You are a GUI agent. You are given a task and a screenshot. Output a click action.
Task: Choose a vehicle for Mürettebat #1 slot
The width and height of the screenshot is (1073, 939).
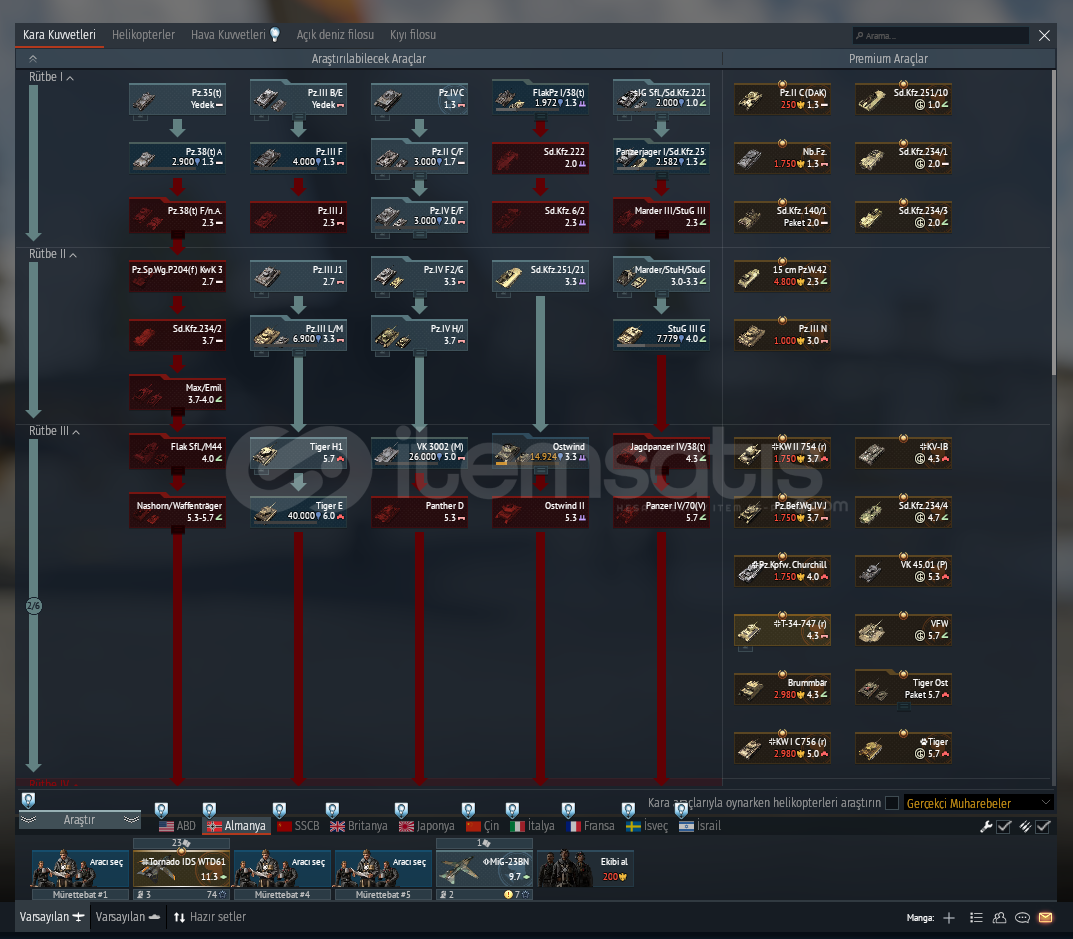click(x=80, y=869)
